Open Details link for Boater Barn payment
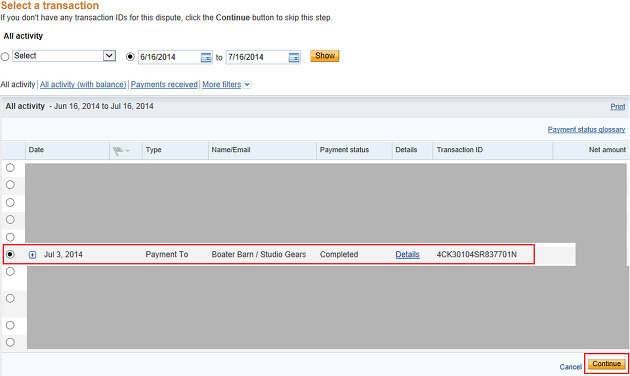Image resolution: width=630 pixels, height=376 pixels. point(407,254)
